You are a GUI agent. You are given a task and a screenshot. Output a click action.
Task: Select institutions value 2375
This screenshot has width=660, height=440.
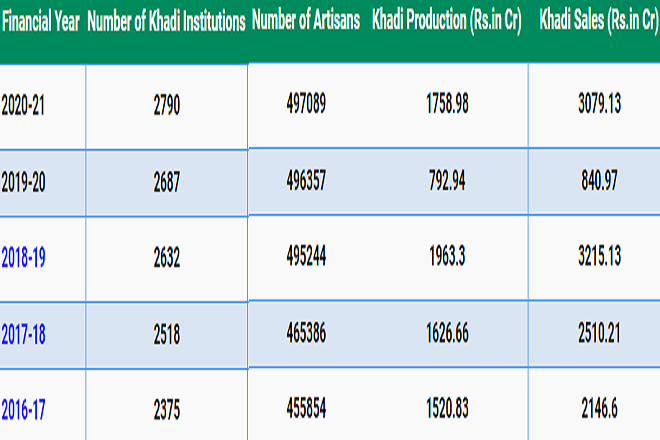pos(166,410)
